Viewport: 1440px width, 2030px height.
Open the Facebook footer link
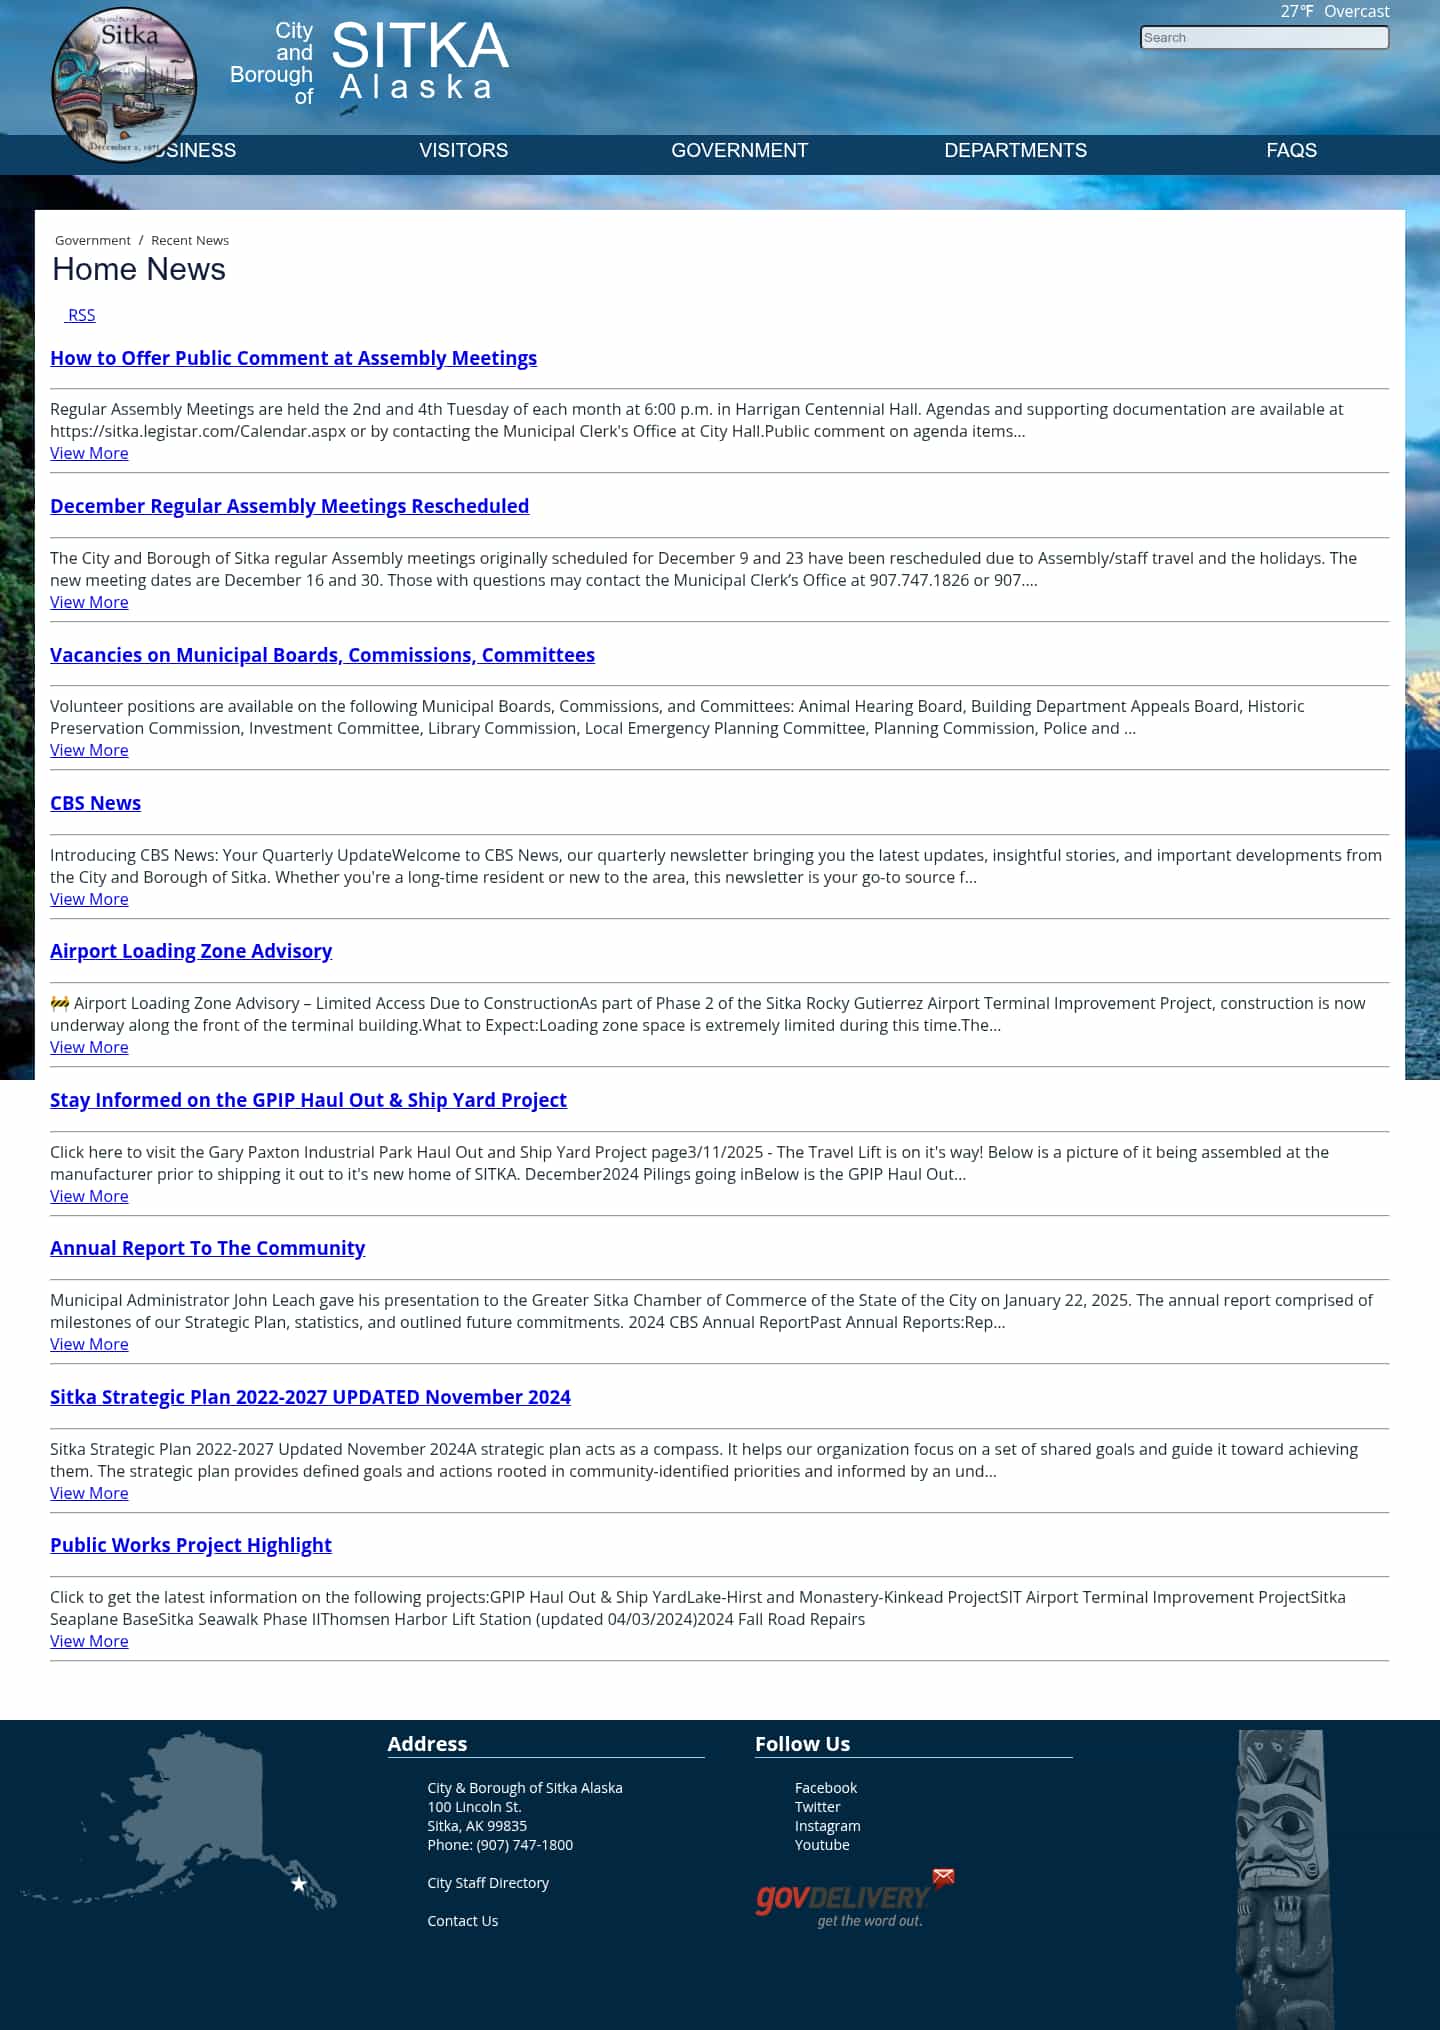coord(826,1788)
